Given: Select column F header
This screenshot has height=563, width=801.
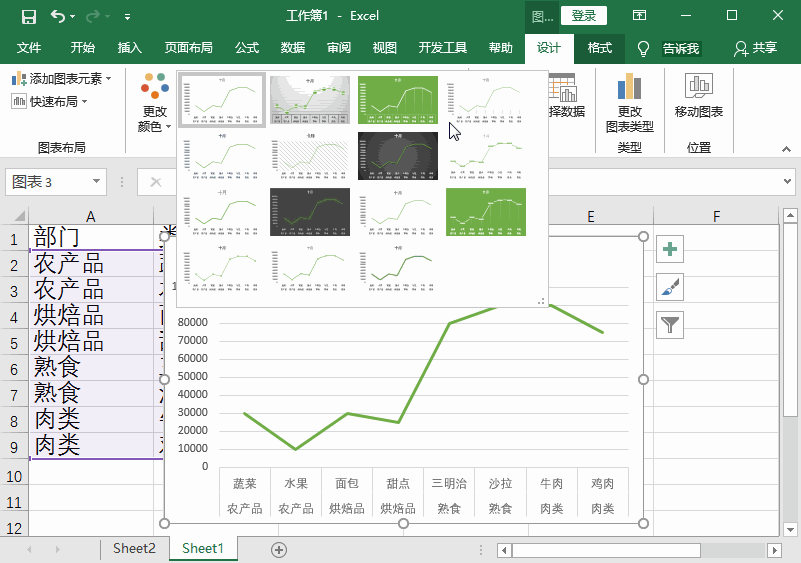Looking at the screenshot, I should (716, 216).
